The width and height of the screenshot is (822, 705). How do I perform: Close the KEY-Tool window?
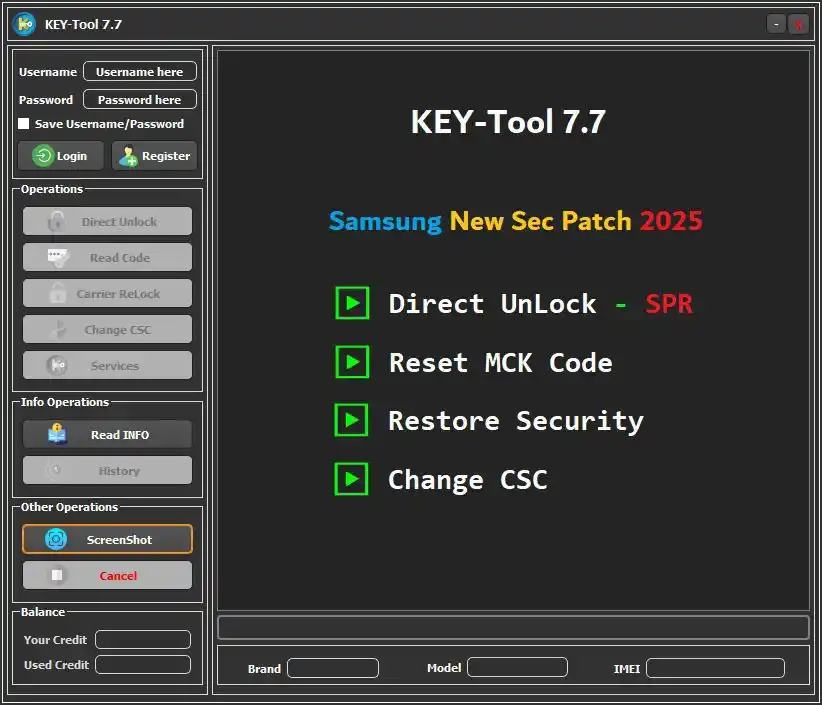tap(798, 24)
